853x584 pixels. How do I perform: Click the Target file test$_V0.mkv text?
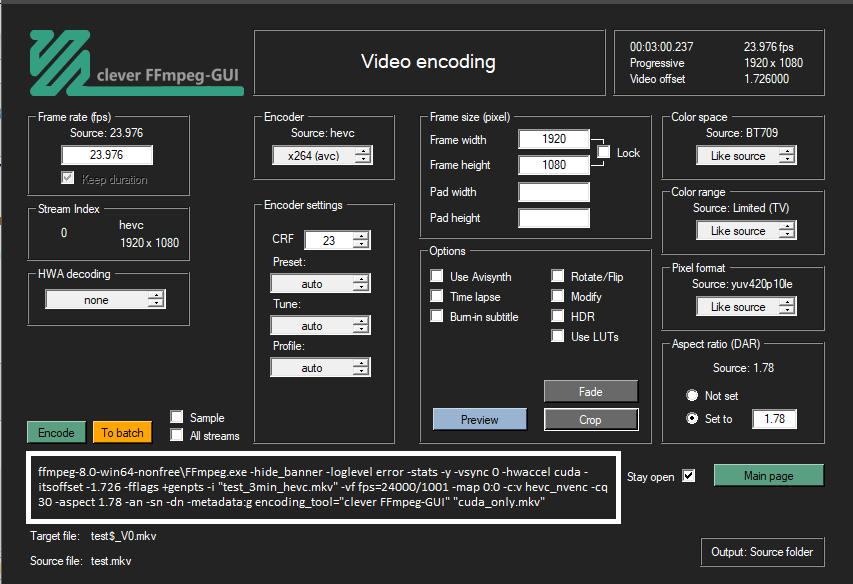pyautogui.click(x=123, y=536)
